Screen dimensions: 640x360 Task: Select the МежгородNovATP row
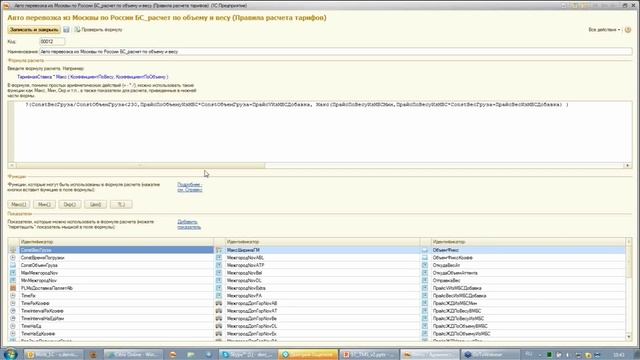tap(322, 265)
